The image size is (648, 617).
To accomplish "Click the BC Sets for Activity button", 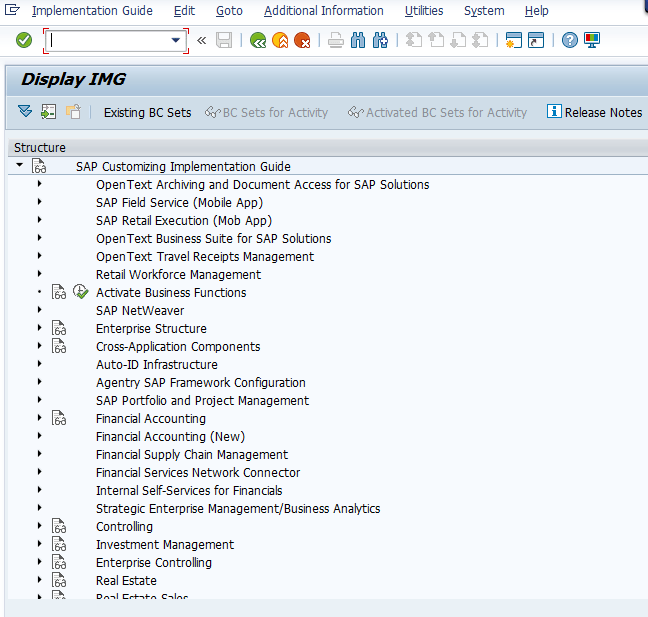I will (267, 112).
